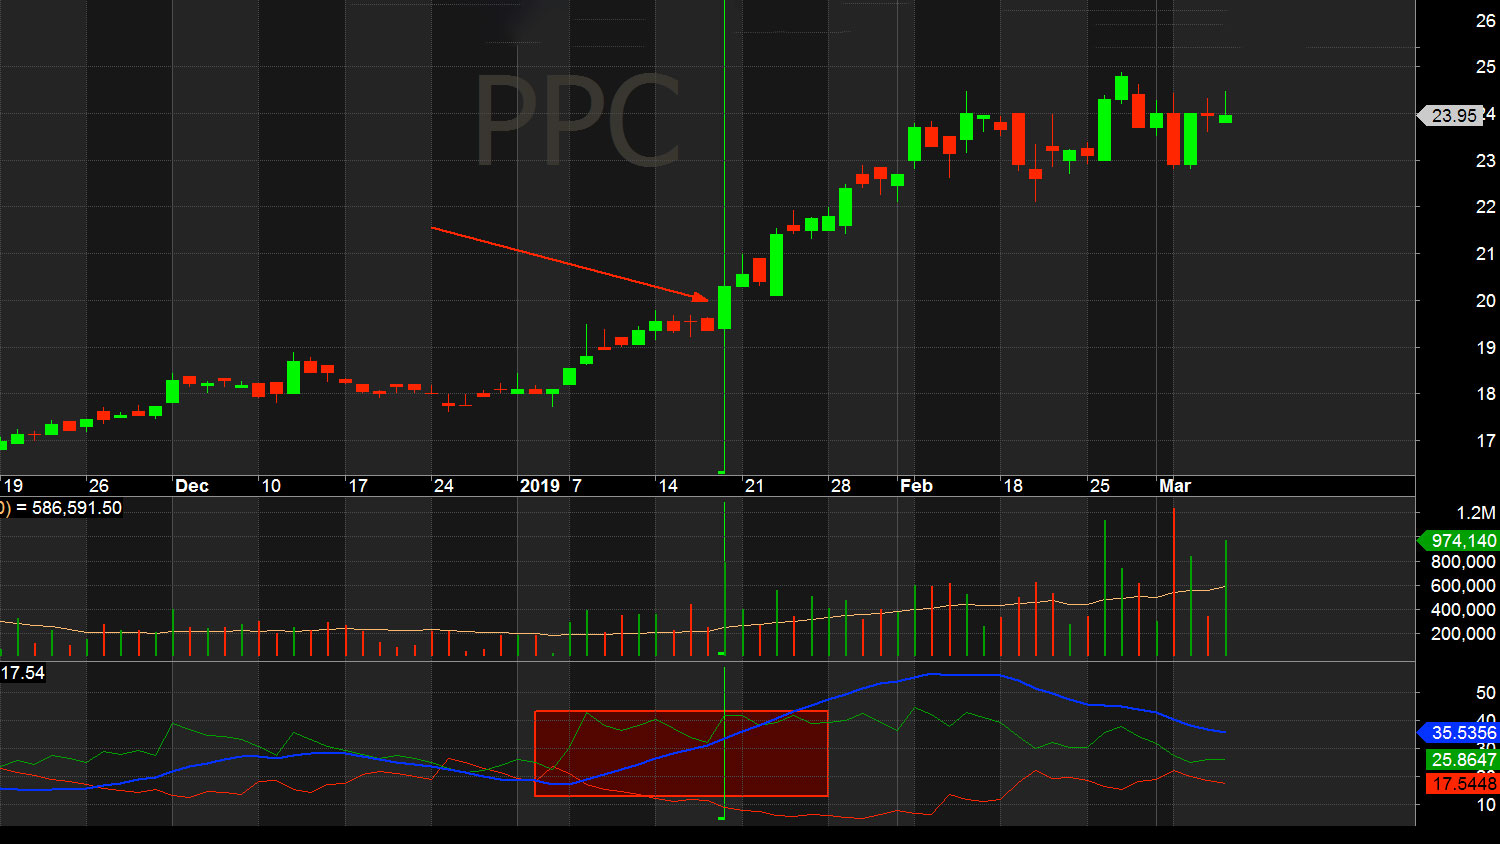Click the 50 level on indicator axis
Image resolution: width=1500 pixels, height=844 pixels.
(x=1486, y=693)
